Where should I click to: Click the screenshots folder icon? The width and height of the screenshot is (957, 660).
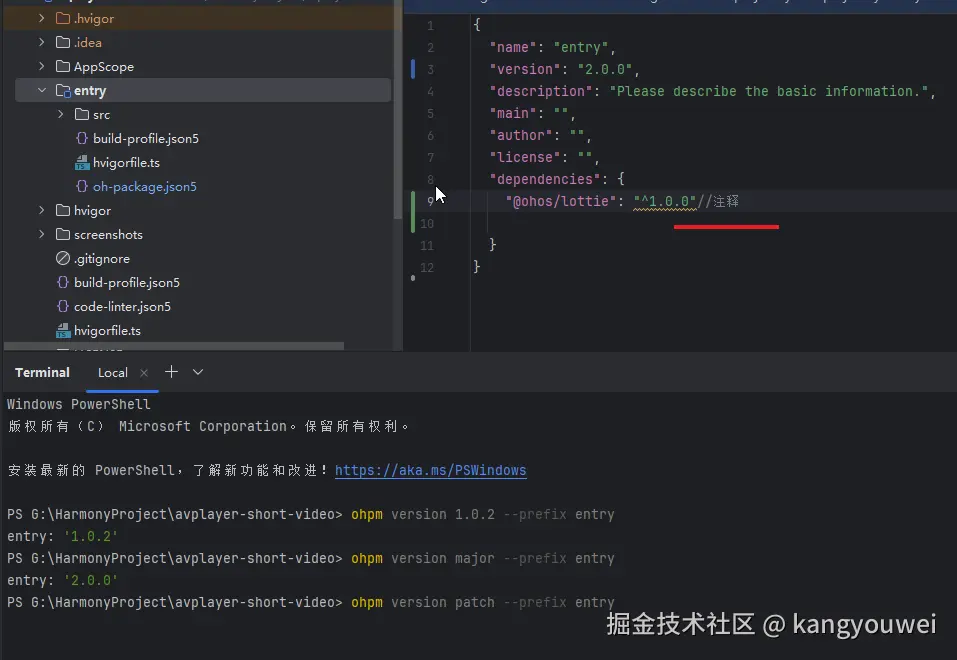click(x=63, y=234)
